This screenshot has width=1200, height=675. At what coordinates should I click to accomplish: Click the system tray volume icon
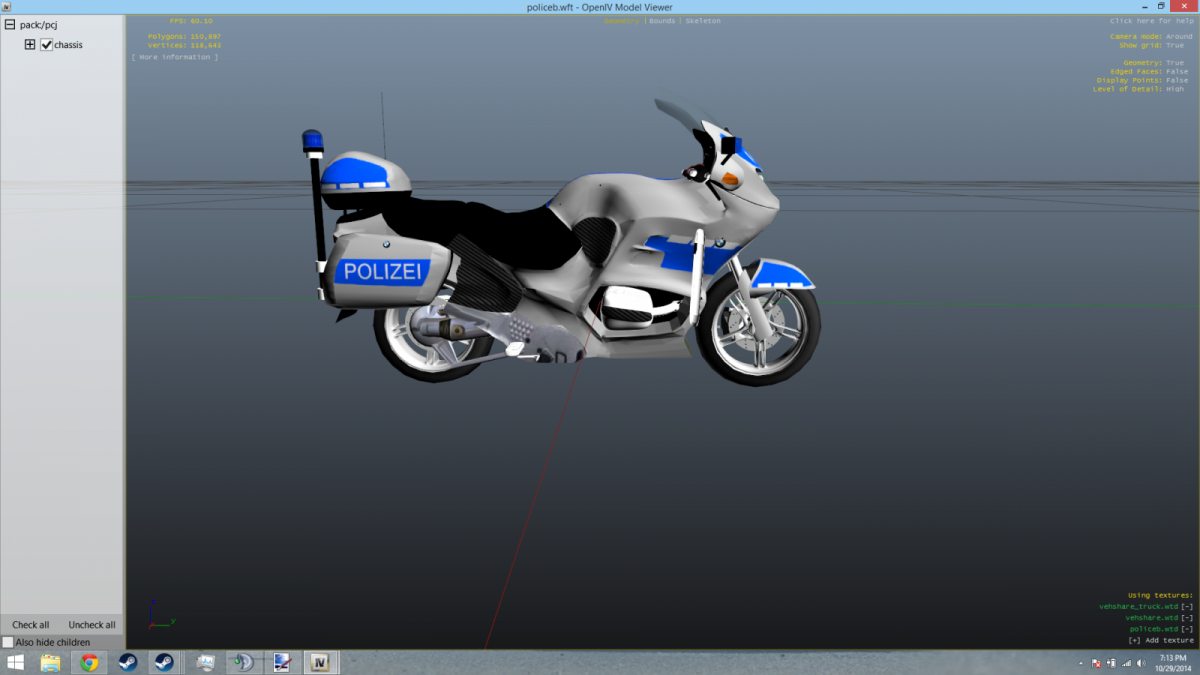tap(1142, 663)
